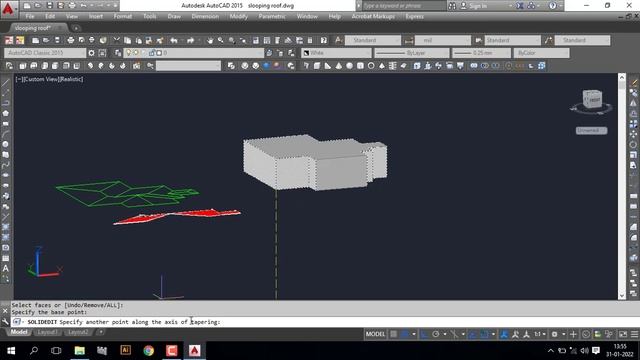This screenshot has width=640, height=360.
Task: Click the Cone modeling tool icon
Action: coord(339,66)
